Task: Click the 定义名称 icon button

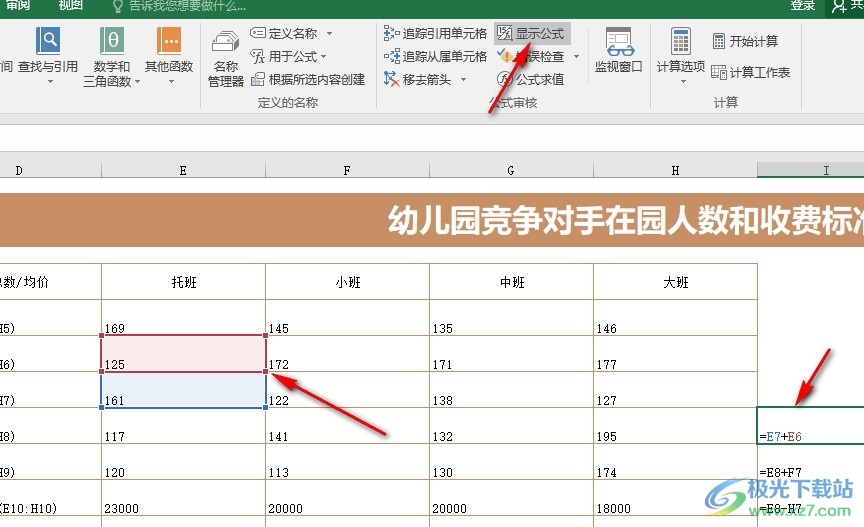Action: (258, 33)
